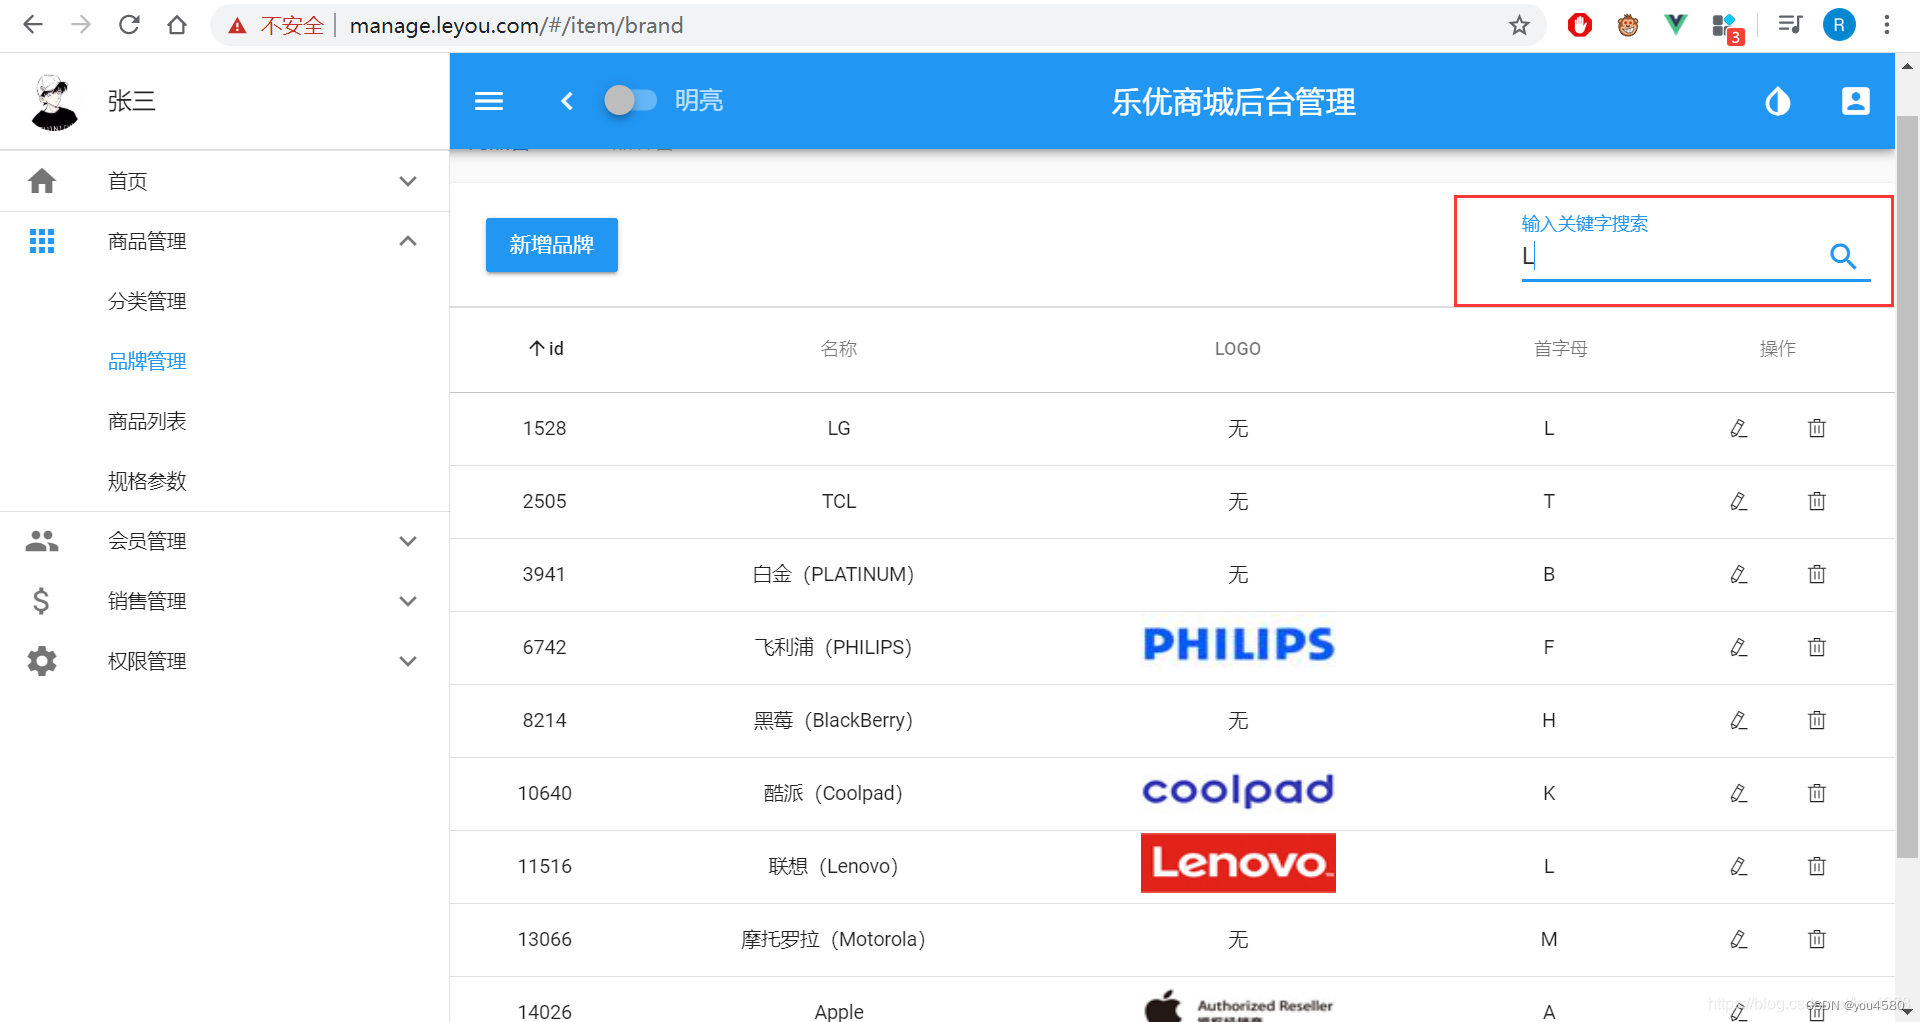Click the 张三 user avatar
Image resolution: width=1920 pixels, height=1022 pixels.
(54, 102)
